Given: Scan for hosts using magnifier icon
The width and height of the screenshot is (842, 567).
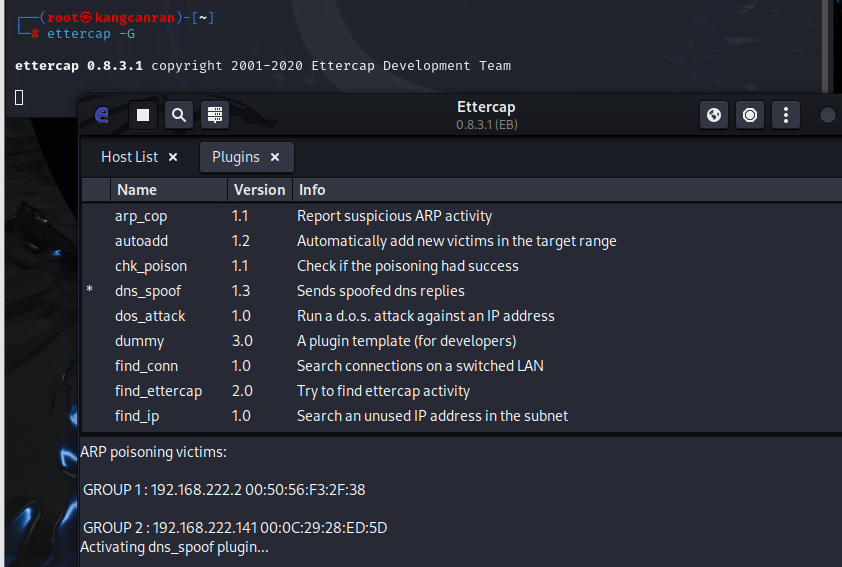Looking at the screenshot, I should pyautogui.click(x=179, y=115).
